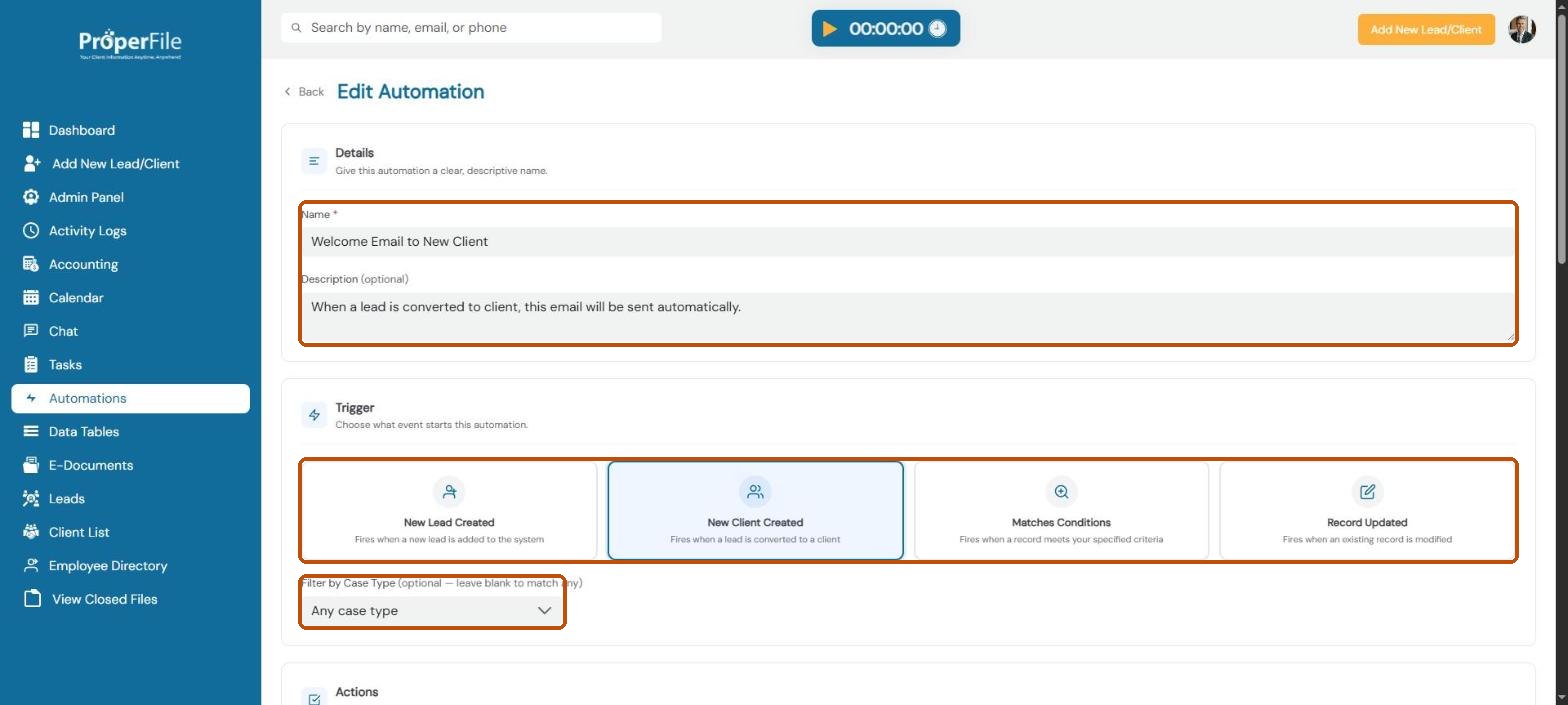This screenshot has width=1568, height=705.
Task: Select the Record Updated trigger
Action: tap(1367, 510)
